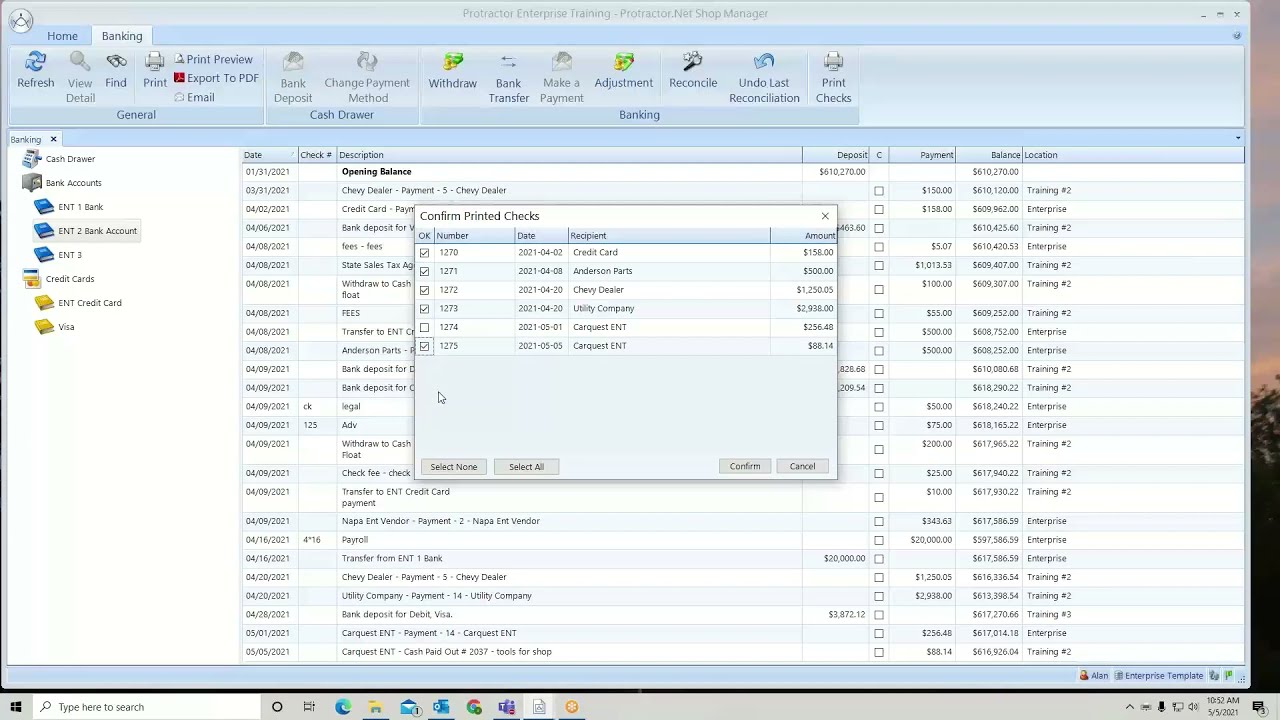Click Alan user in status bar

pos(1094,676)
